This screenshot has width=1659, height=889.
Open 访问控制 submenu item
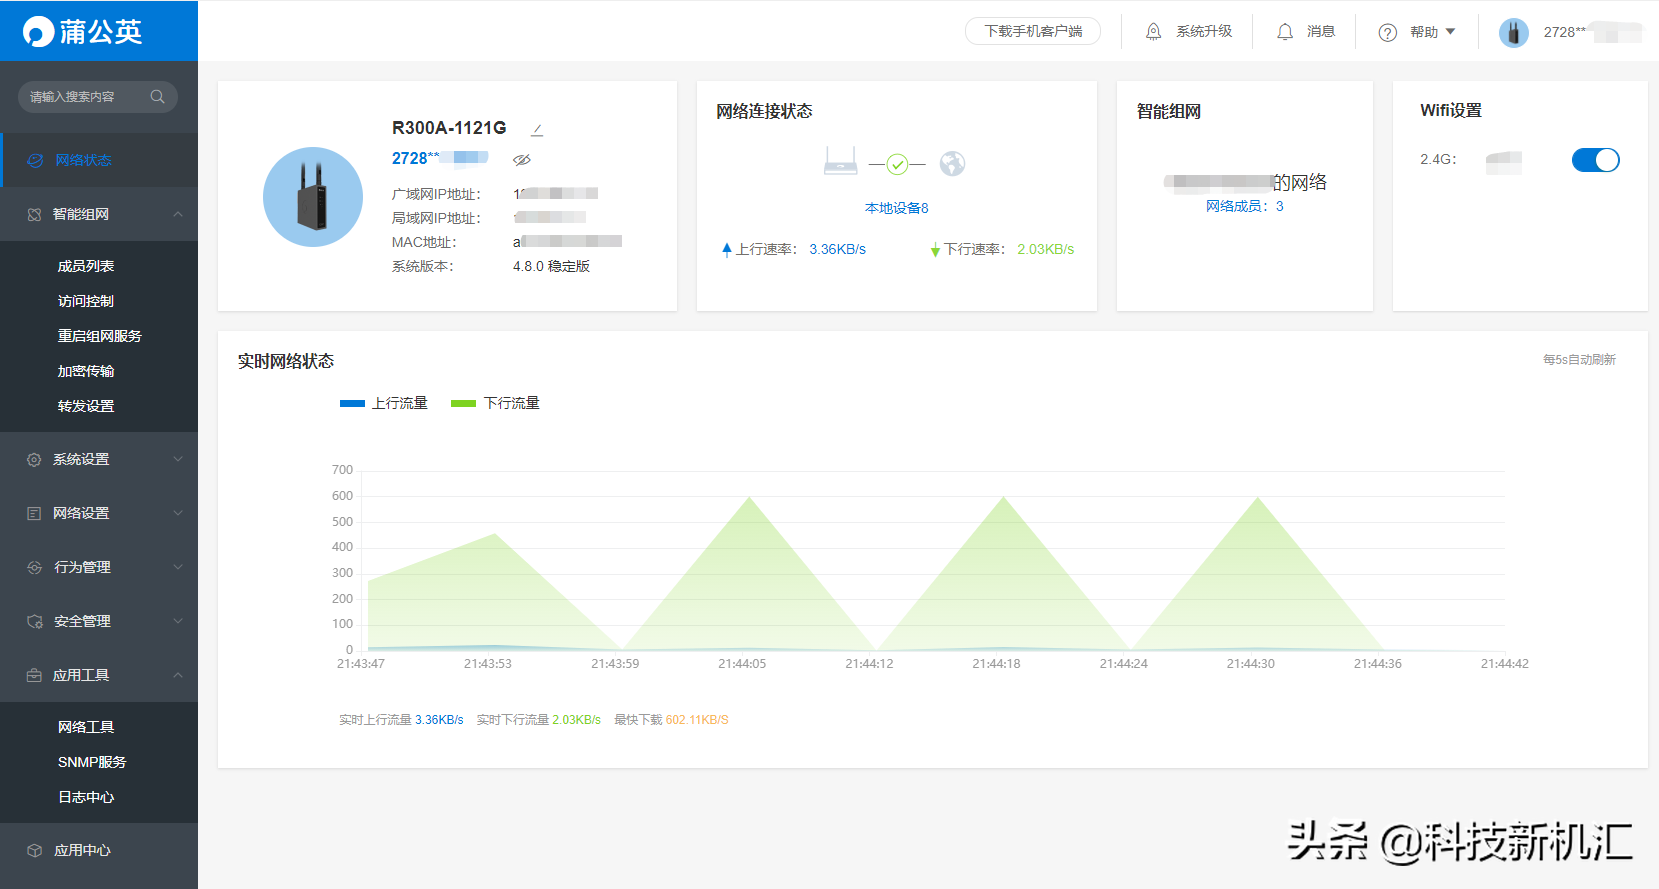click(86, 301)
